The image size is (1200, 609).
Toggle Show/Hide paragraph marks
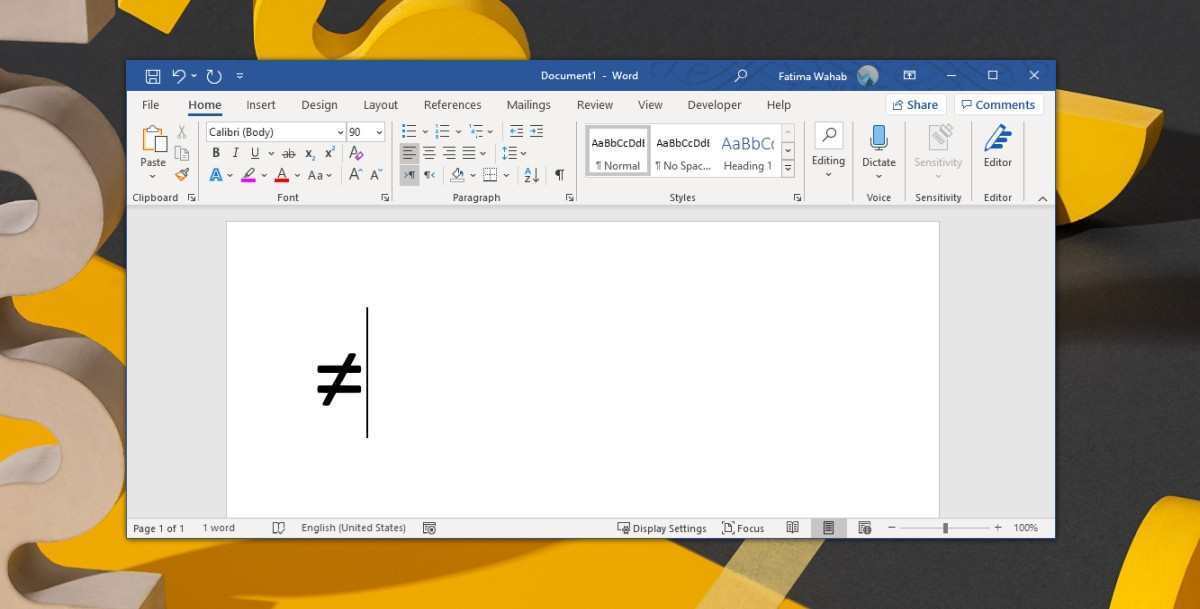click(559, 175)
